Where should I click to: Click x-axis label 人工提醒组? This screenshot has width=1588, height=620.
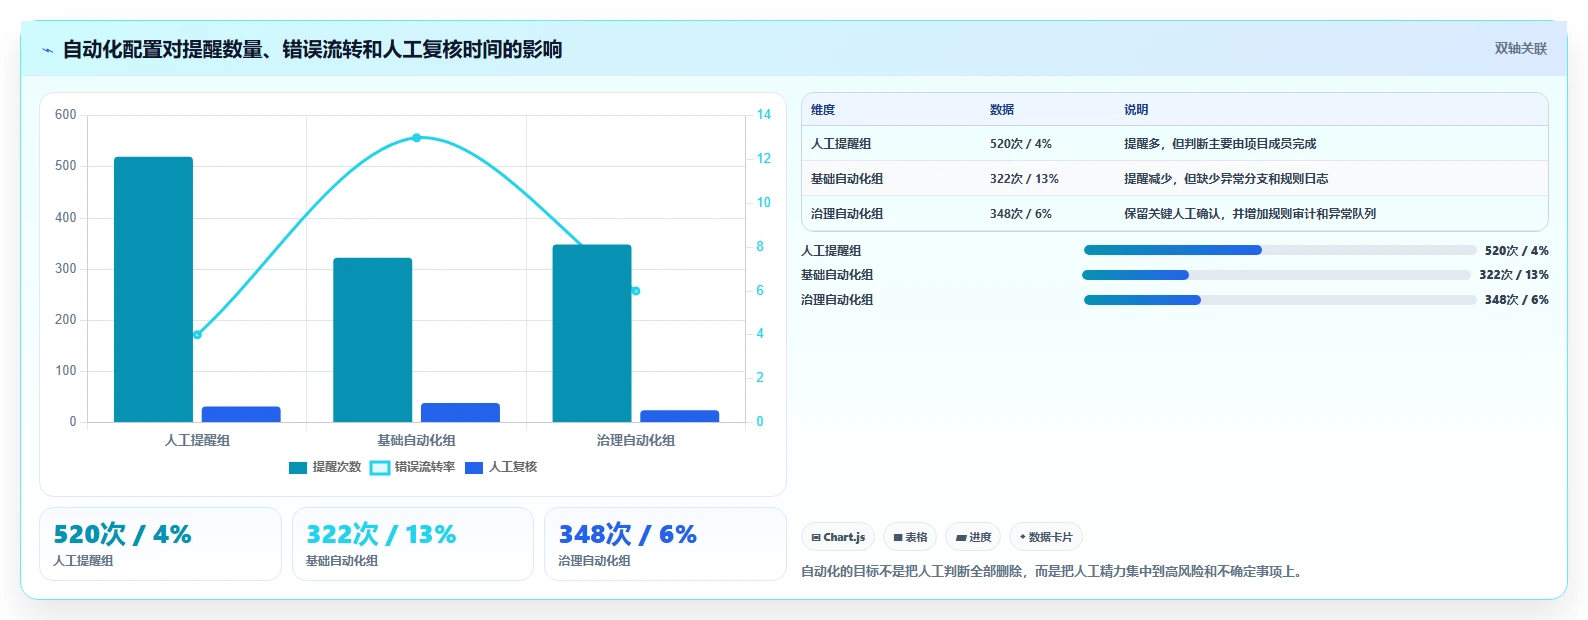197,440
